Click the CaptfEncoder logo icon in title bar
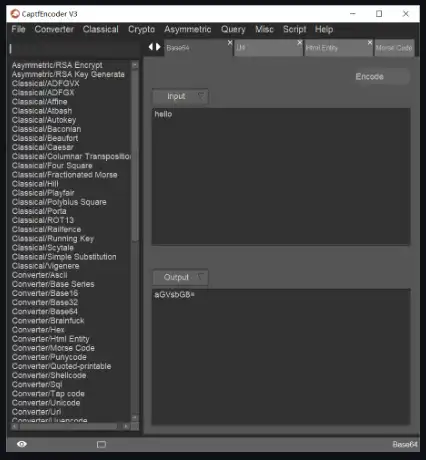This screenshot has width=426, height=460. click(x=15, y=14)
